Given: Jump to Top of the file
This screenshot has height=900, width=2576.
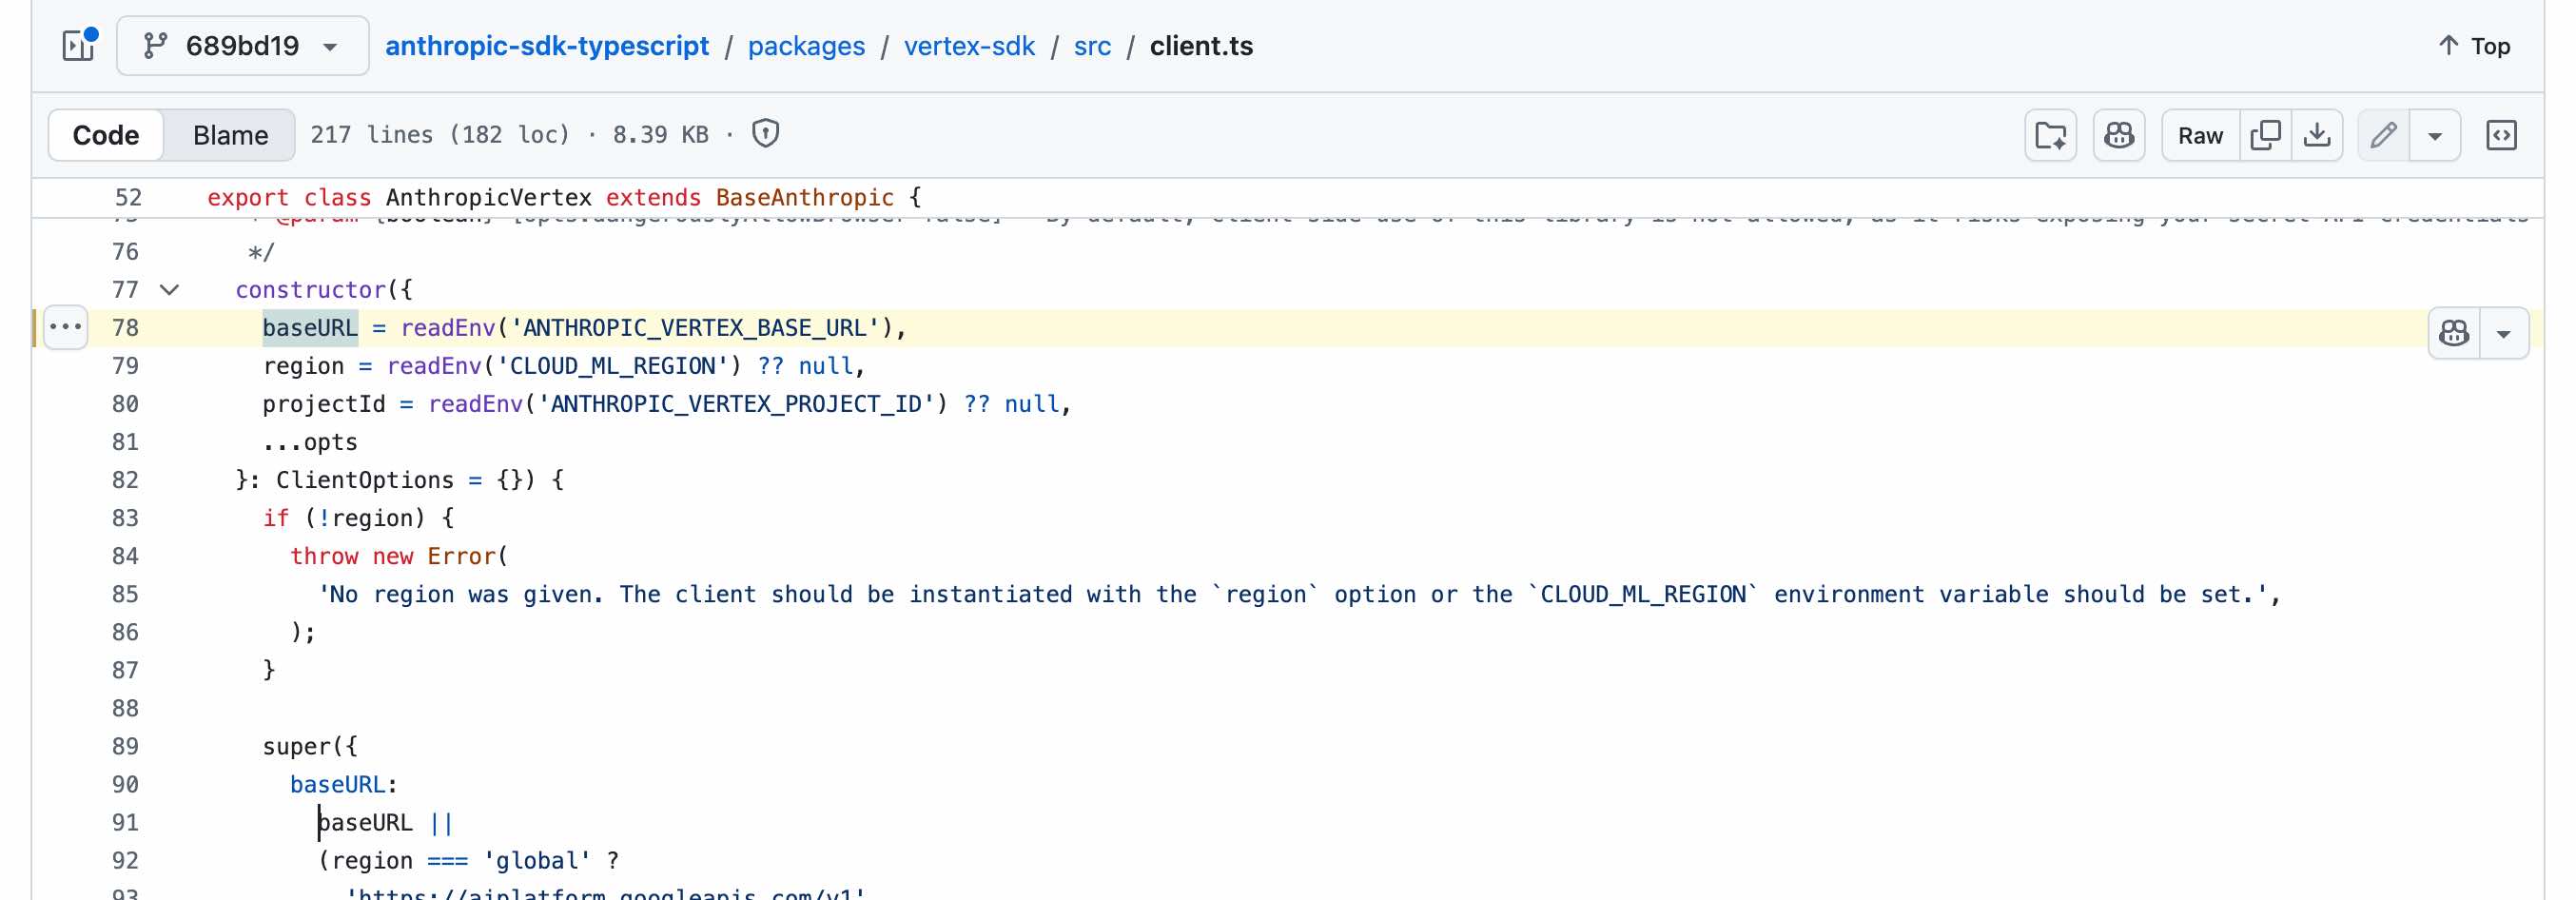Looking at the screenshot, I should point(2473,46).
